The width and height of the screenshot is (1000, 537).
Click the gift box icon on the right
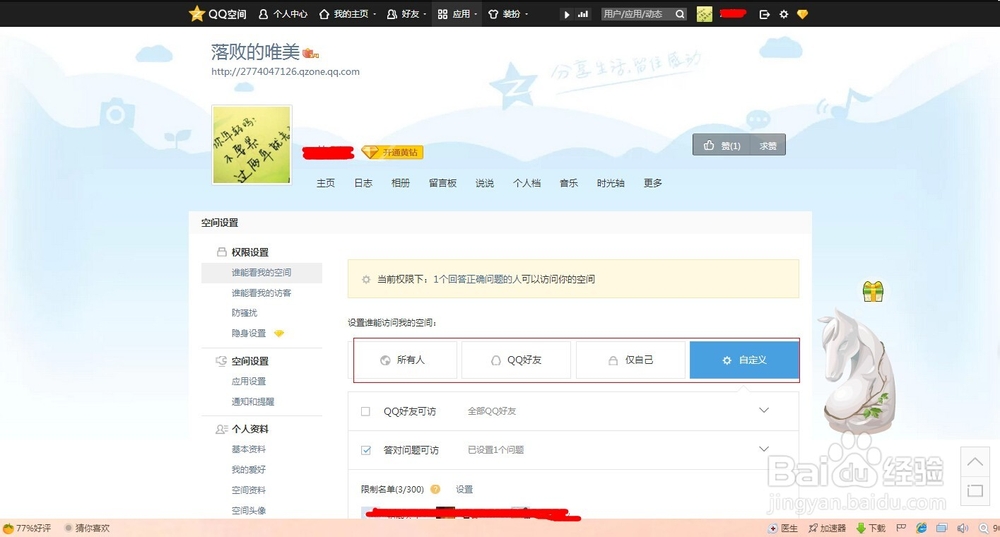(873, 291)
